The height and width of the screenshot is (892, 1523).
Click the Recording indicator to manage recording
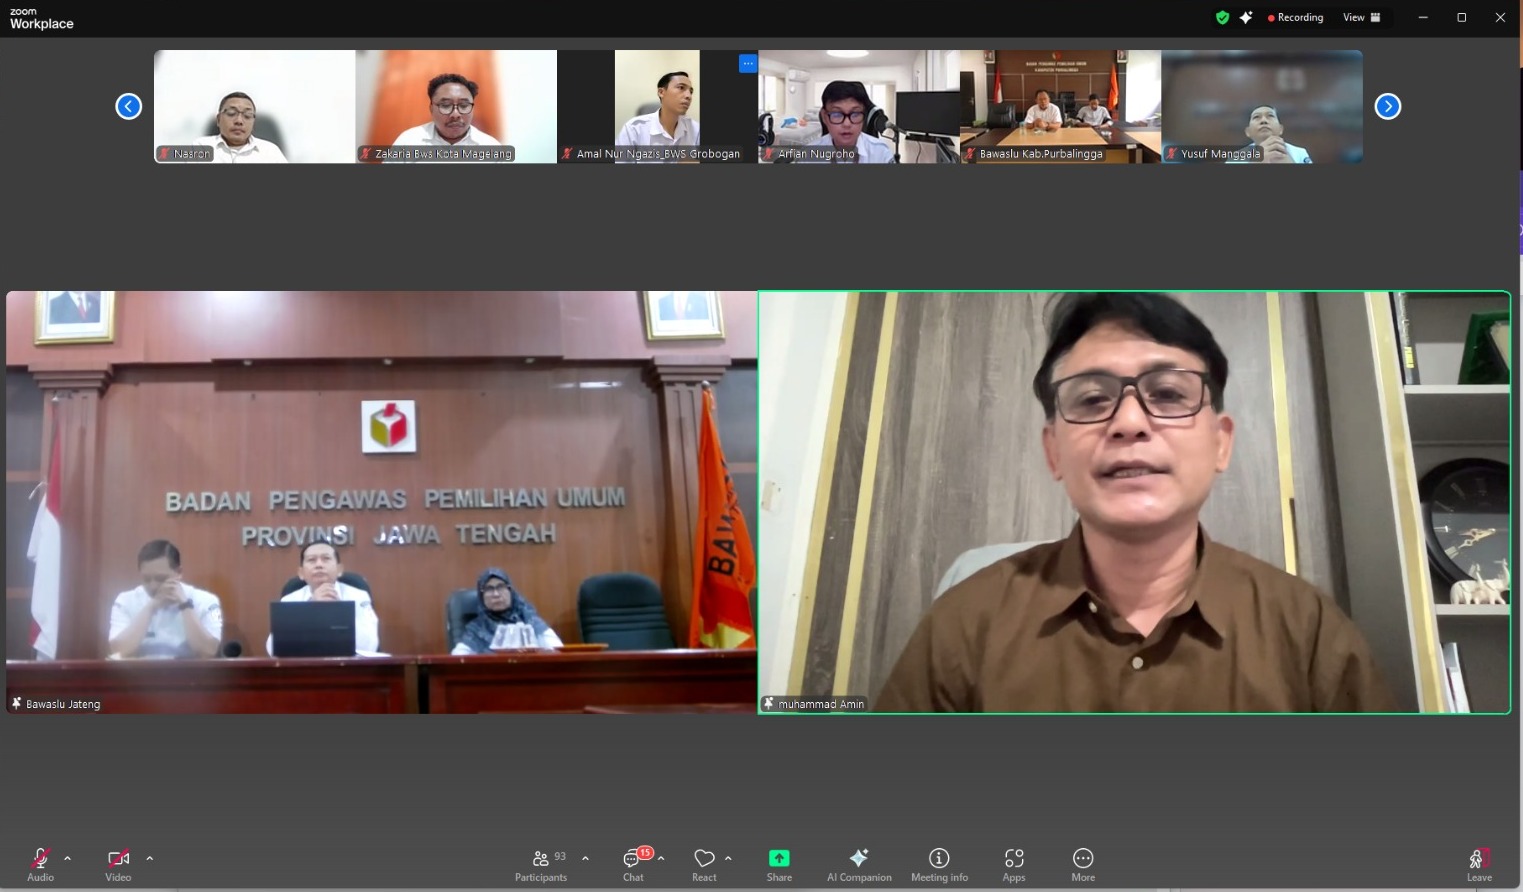1296,17
